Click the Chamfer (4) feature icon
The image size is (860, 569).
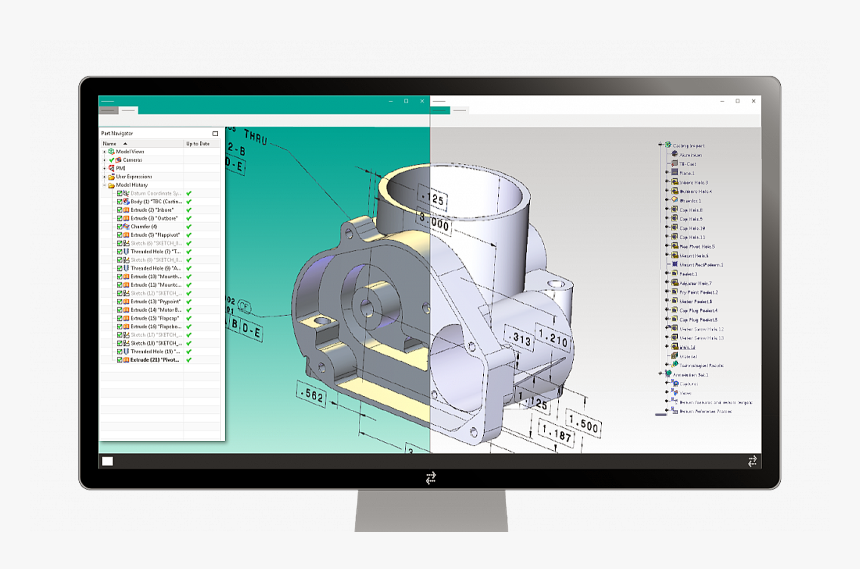126,227
